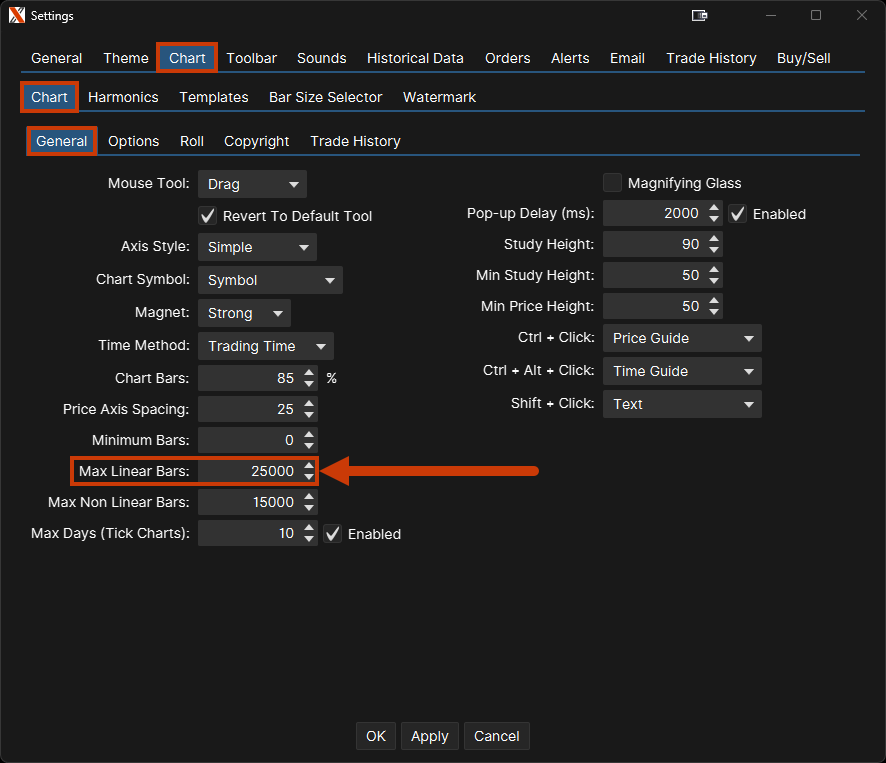Increase Max Linear Bars with up arrow
886x763 pixels.
309,465
